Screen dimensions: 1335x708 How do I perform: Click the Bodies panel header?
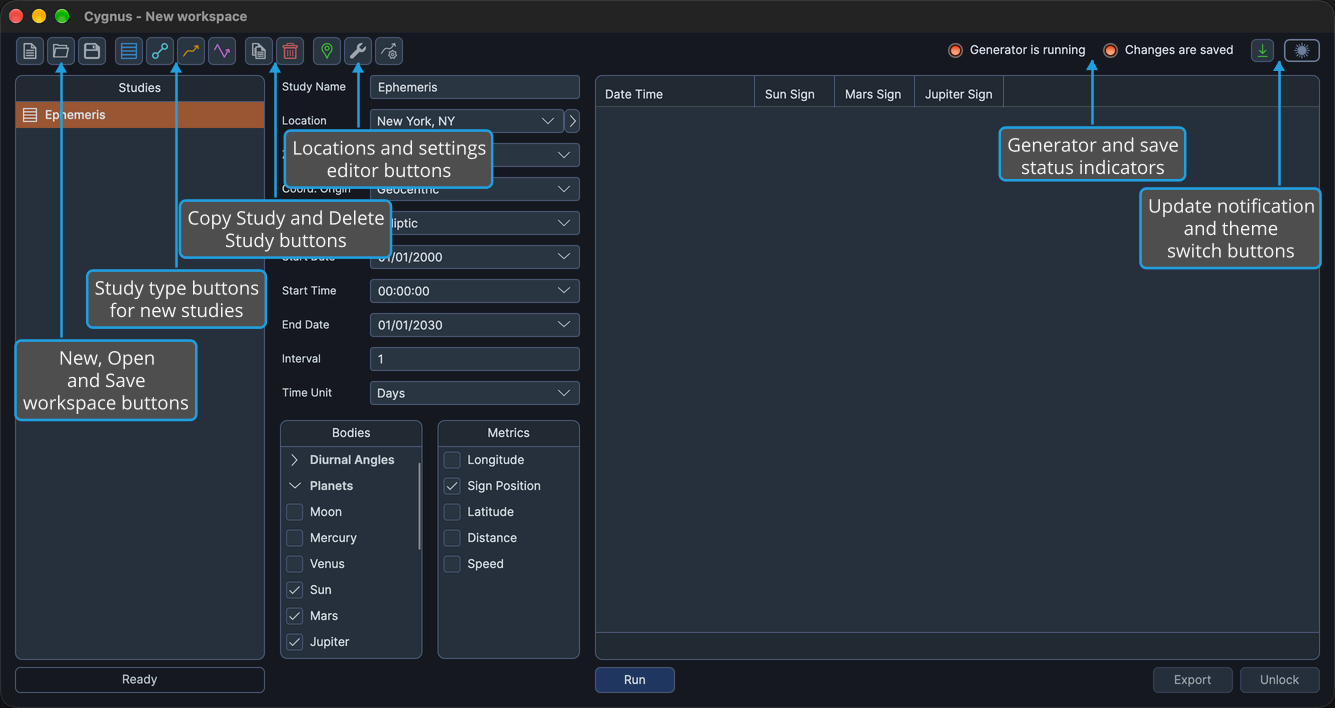click(x=351, y=433)
